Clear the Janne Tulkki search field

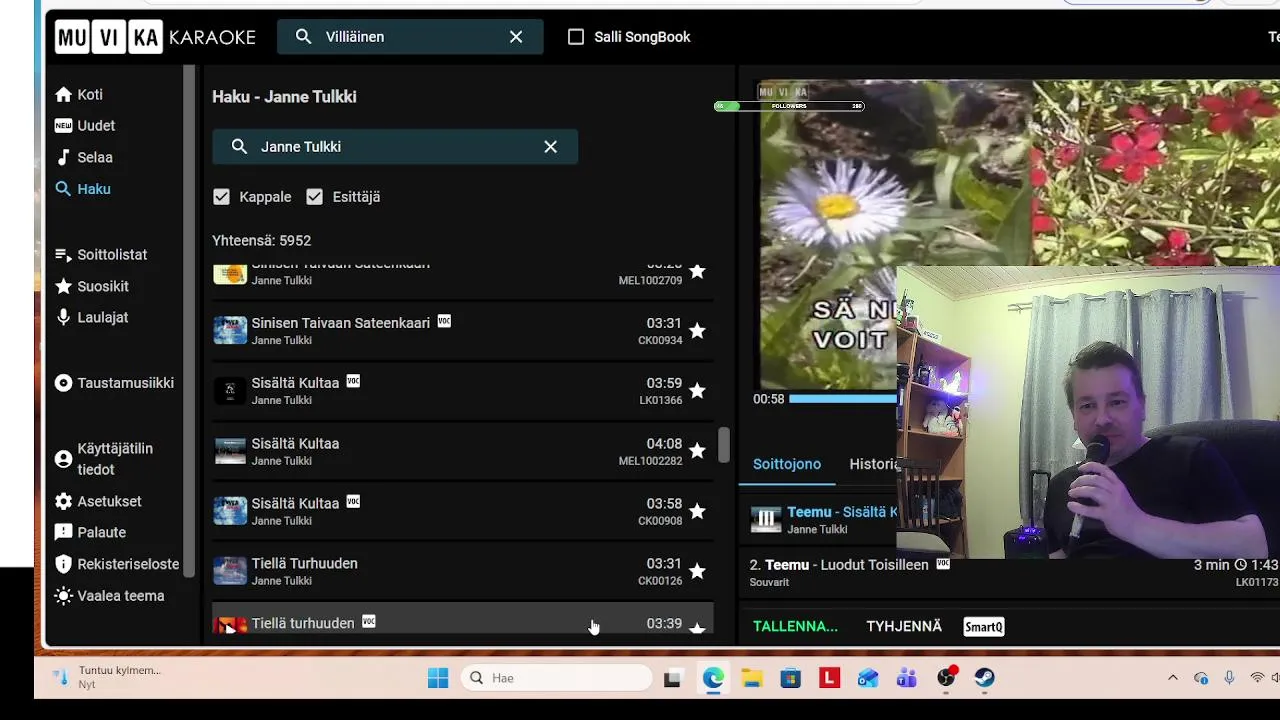pyautogui.click(x=550, y=146)
